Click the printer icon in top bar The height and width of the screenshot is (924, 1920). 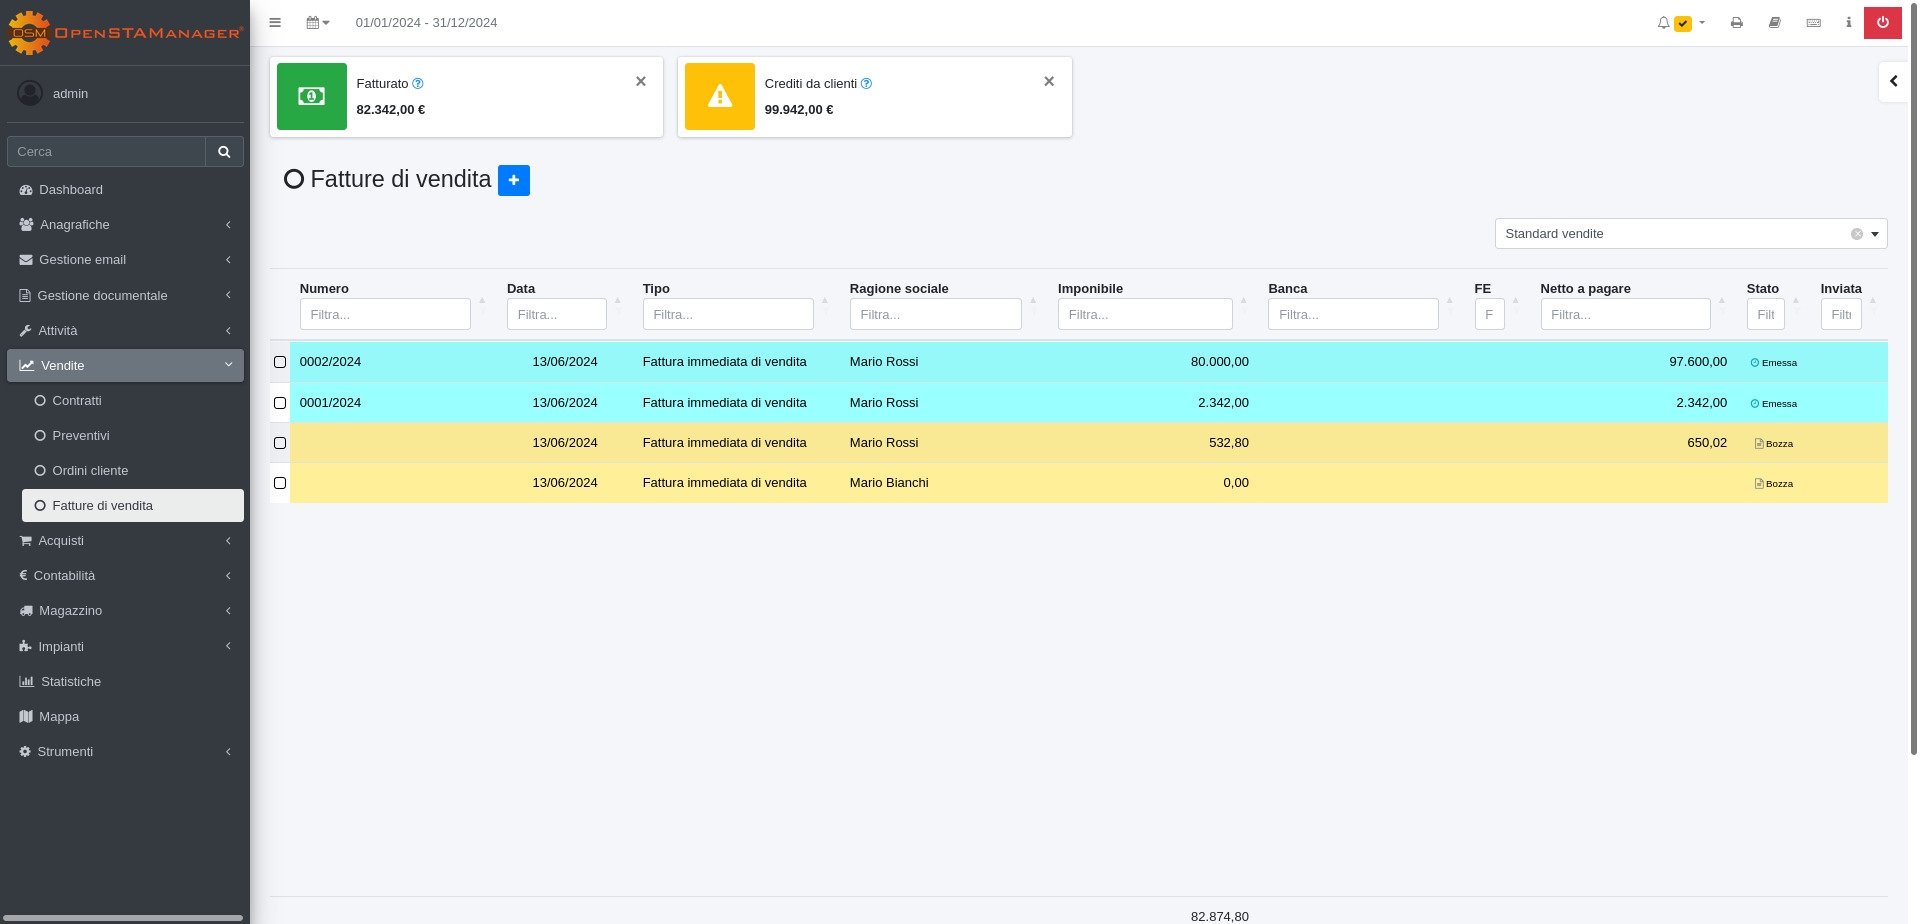click(1737, 23)
